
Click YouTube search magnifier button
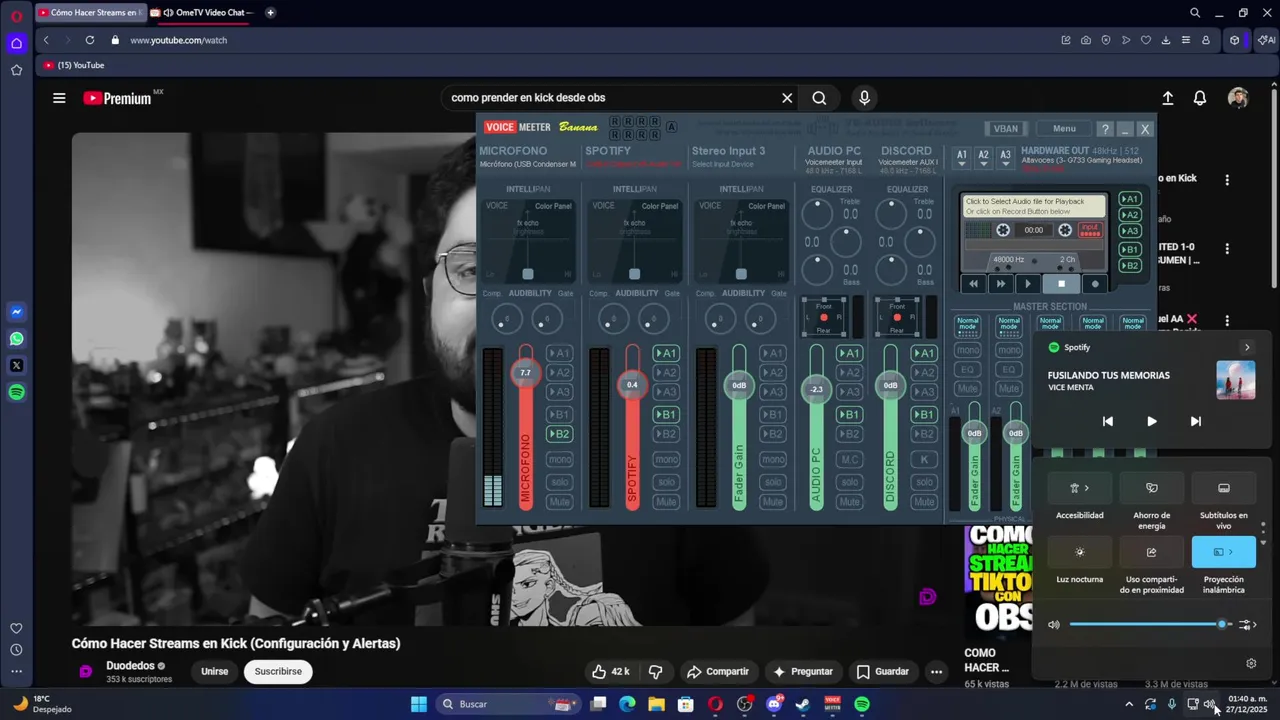[819, 98]
